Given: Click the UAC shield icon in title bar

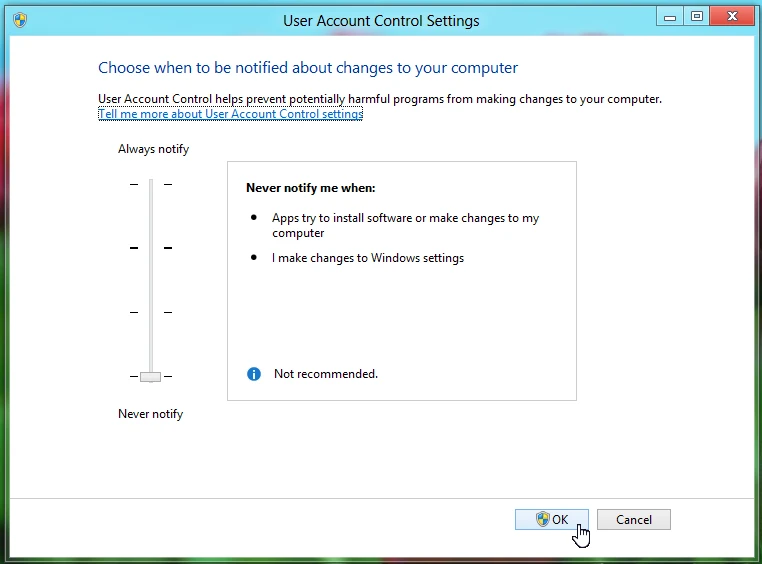Looking at the screenshot, I should click(x=20, y=20).
